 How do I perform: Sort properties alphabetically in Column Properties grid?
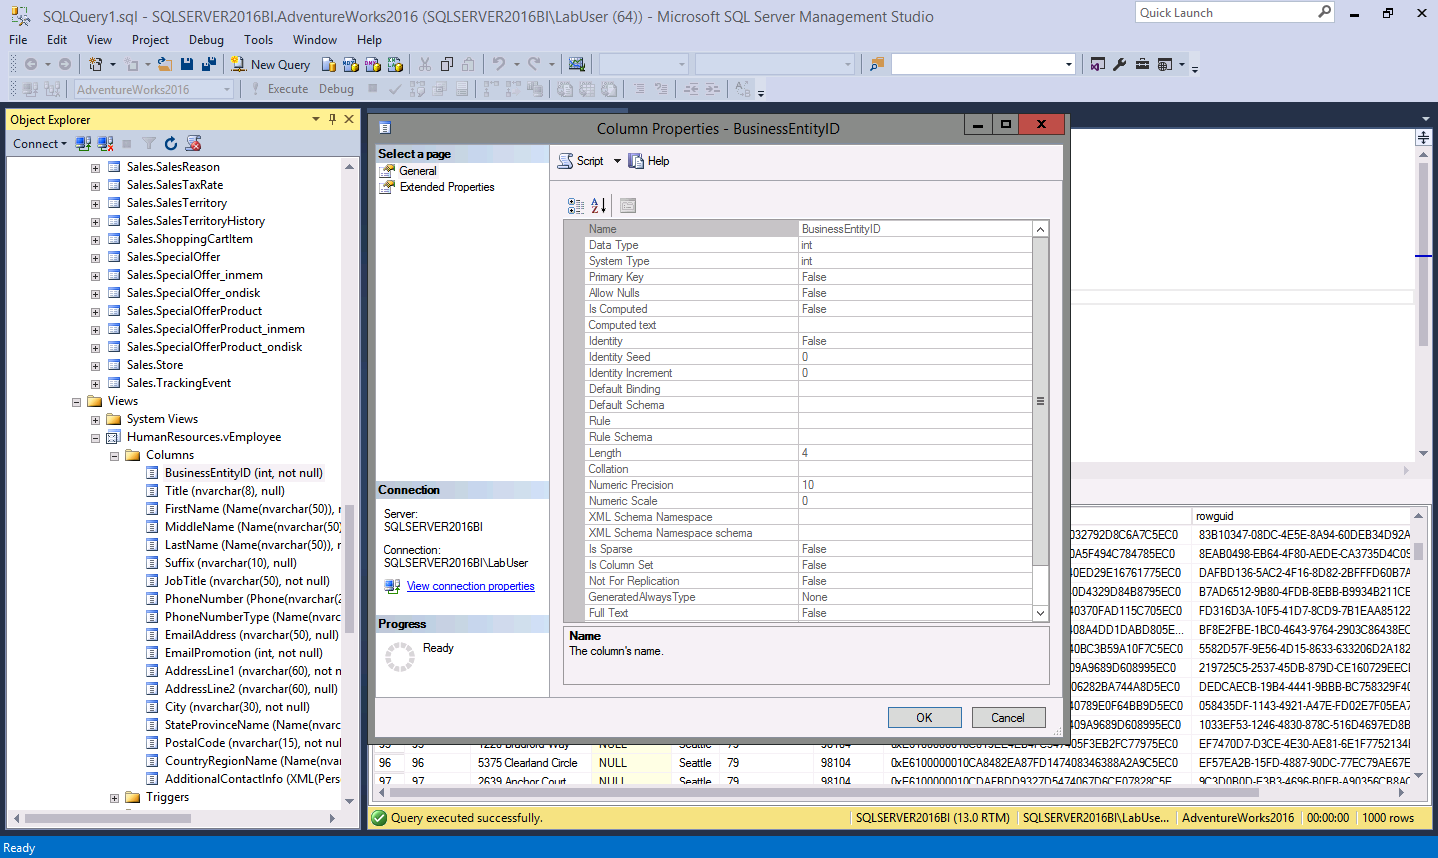[x=597, y=206]
